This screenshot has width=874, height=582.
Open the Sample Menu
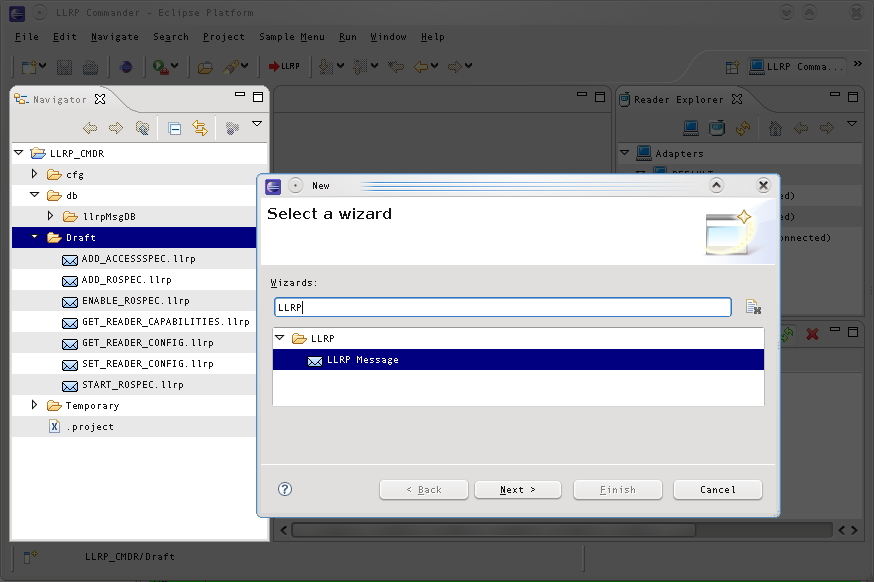point(292,37)
